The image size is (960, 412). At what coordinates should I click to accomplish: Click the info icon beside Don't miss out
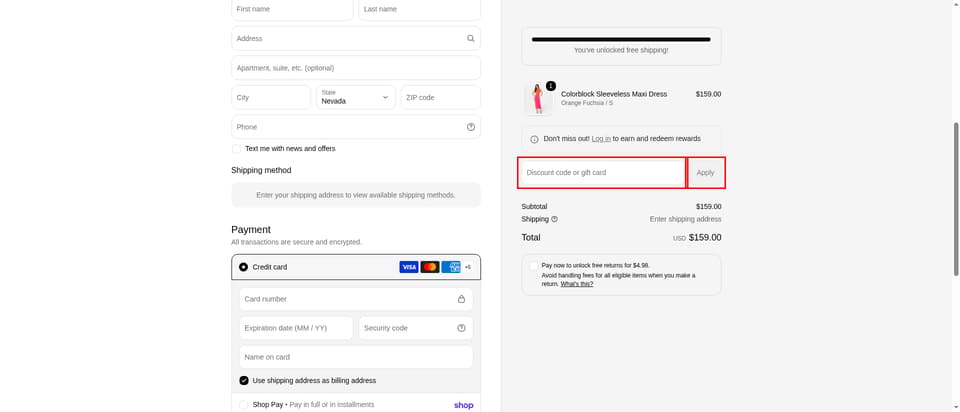click(534, 139)
